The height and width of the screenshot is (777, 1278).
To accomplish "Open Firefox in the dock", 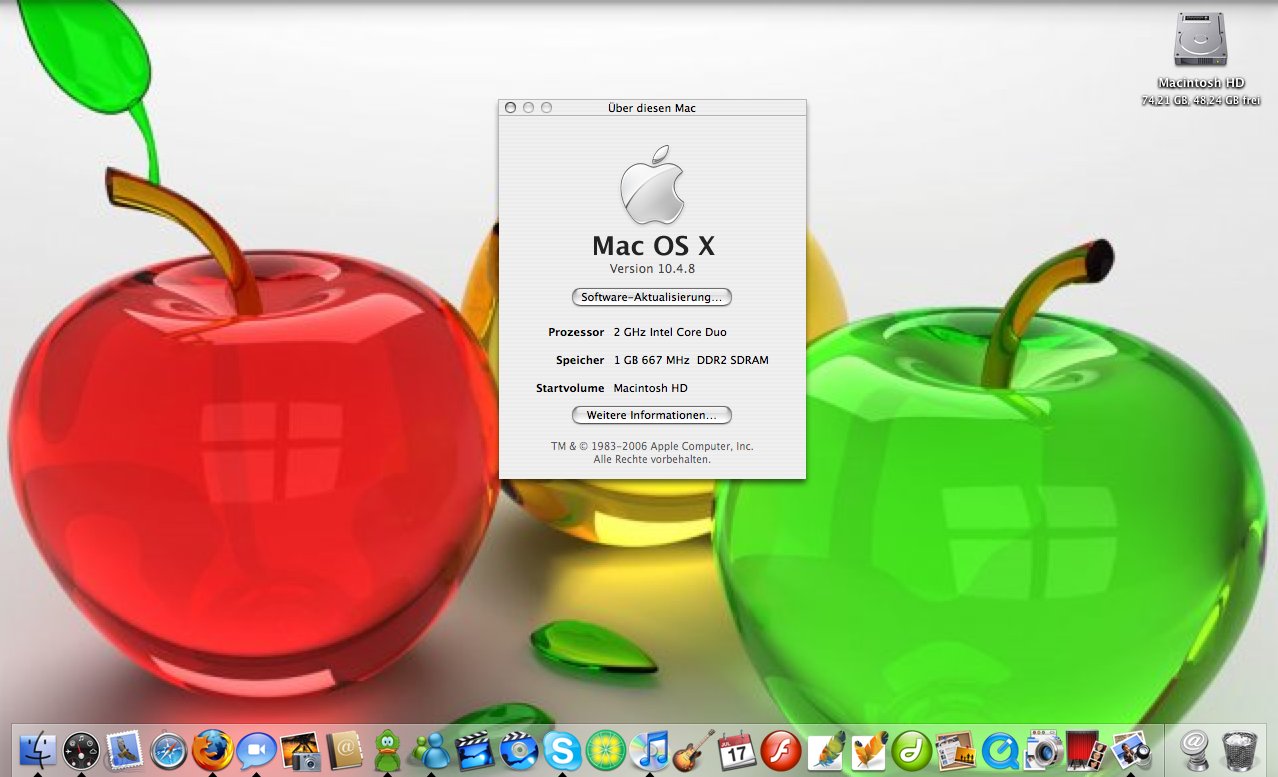I will (x=212, y=749).
